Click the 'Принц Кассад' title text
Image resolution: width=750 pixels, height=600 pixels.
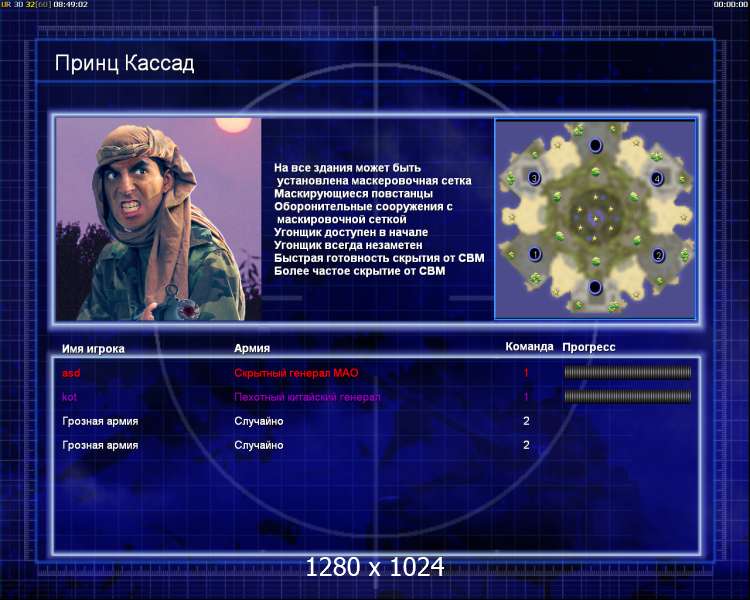pos(124,63)
